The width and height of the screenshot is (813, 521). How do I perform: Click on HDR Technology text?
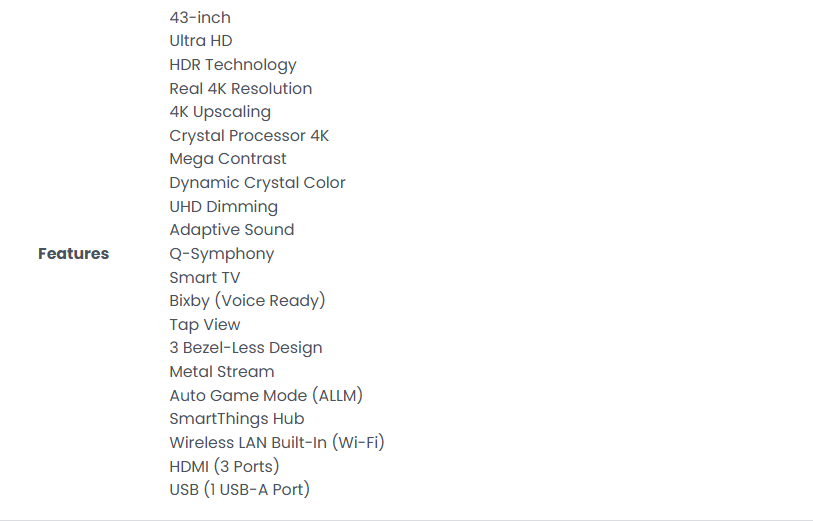[233, 65]
